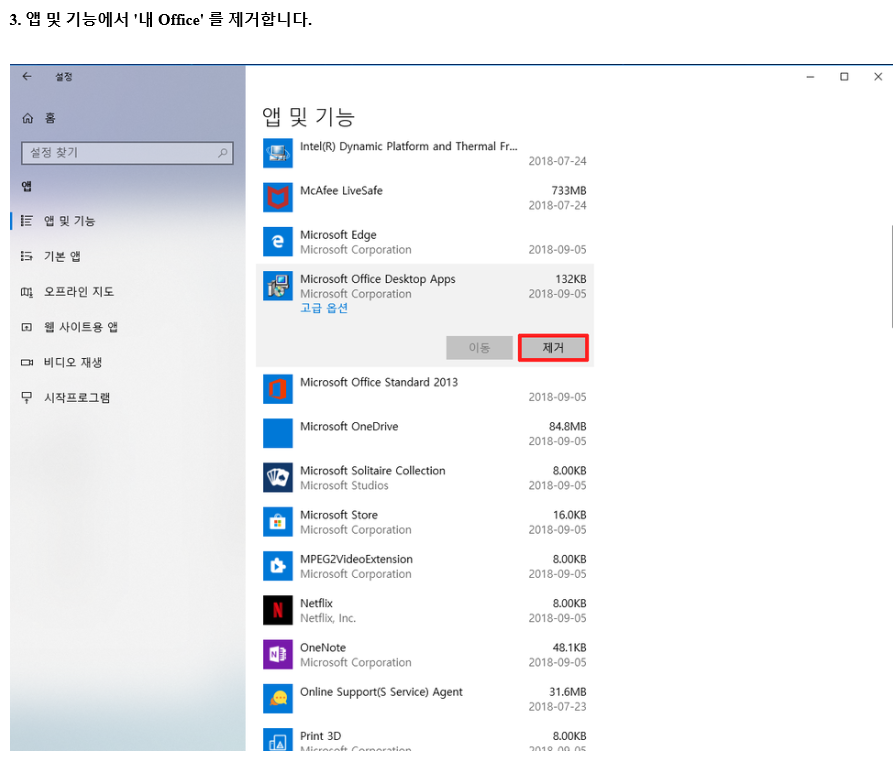Click the 이동 move button
This screenshot has width=893, height=767.
pos(479,347)
